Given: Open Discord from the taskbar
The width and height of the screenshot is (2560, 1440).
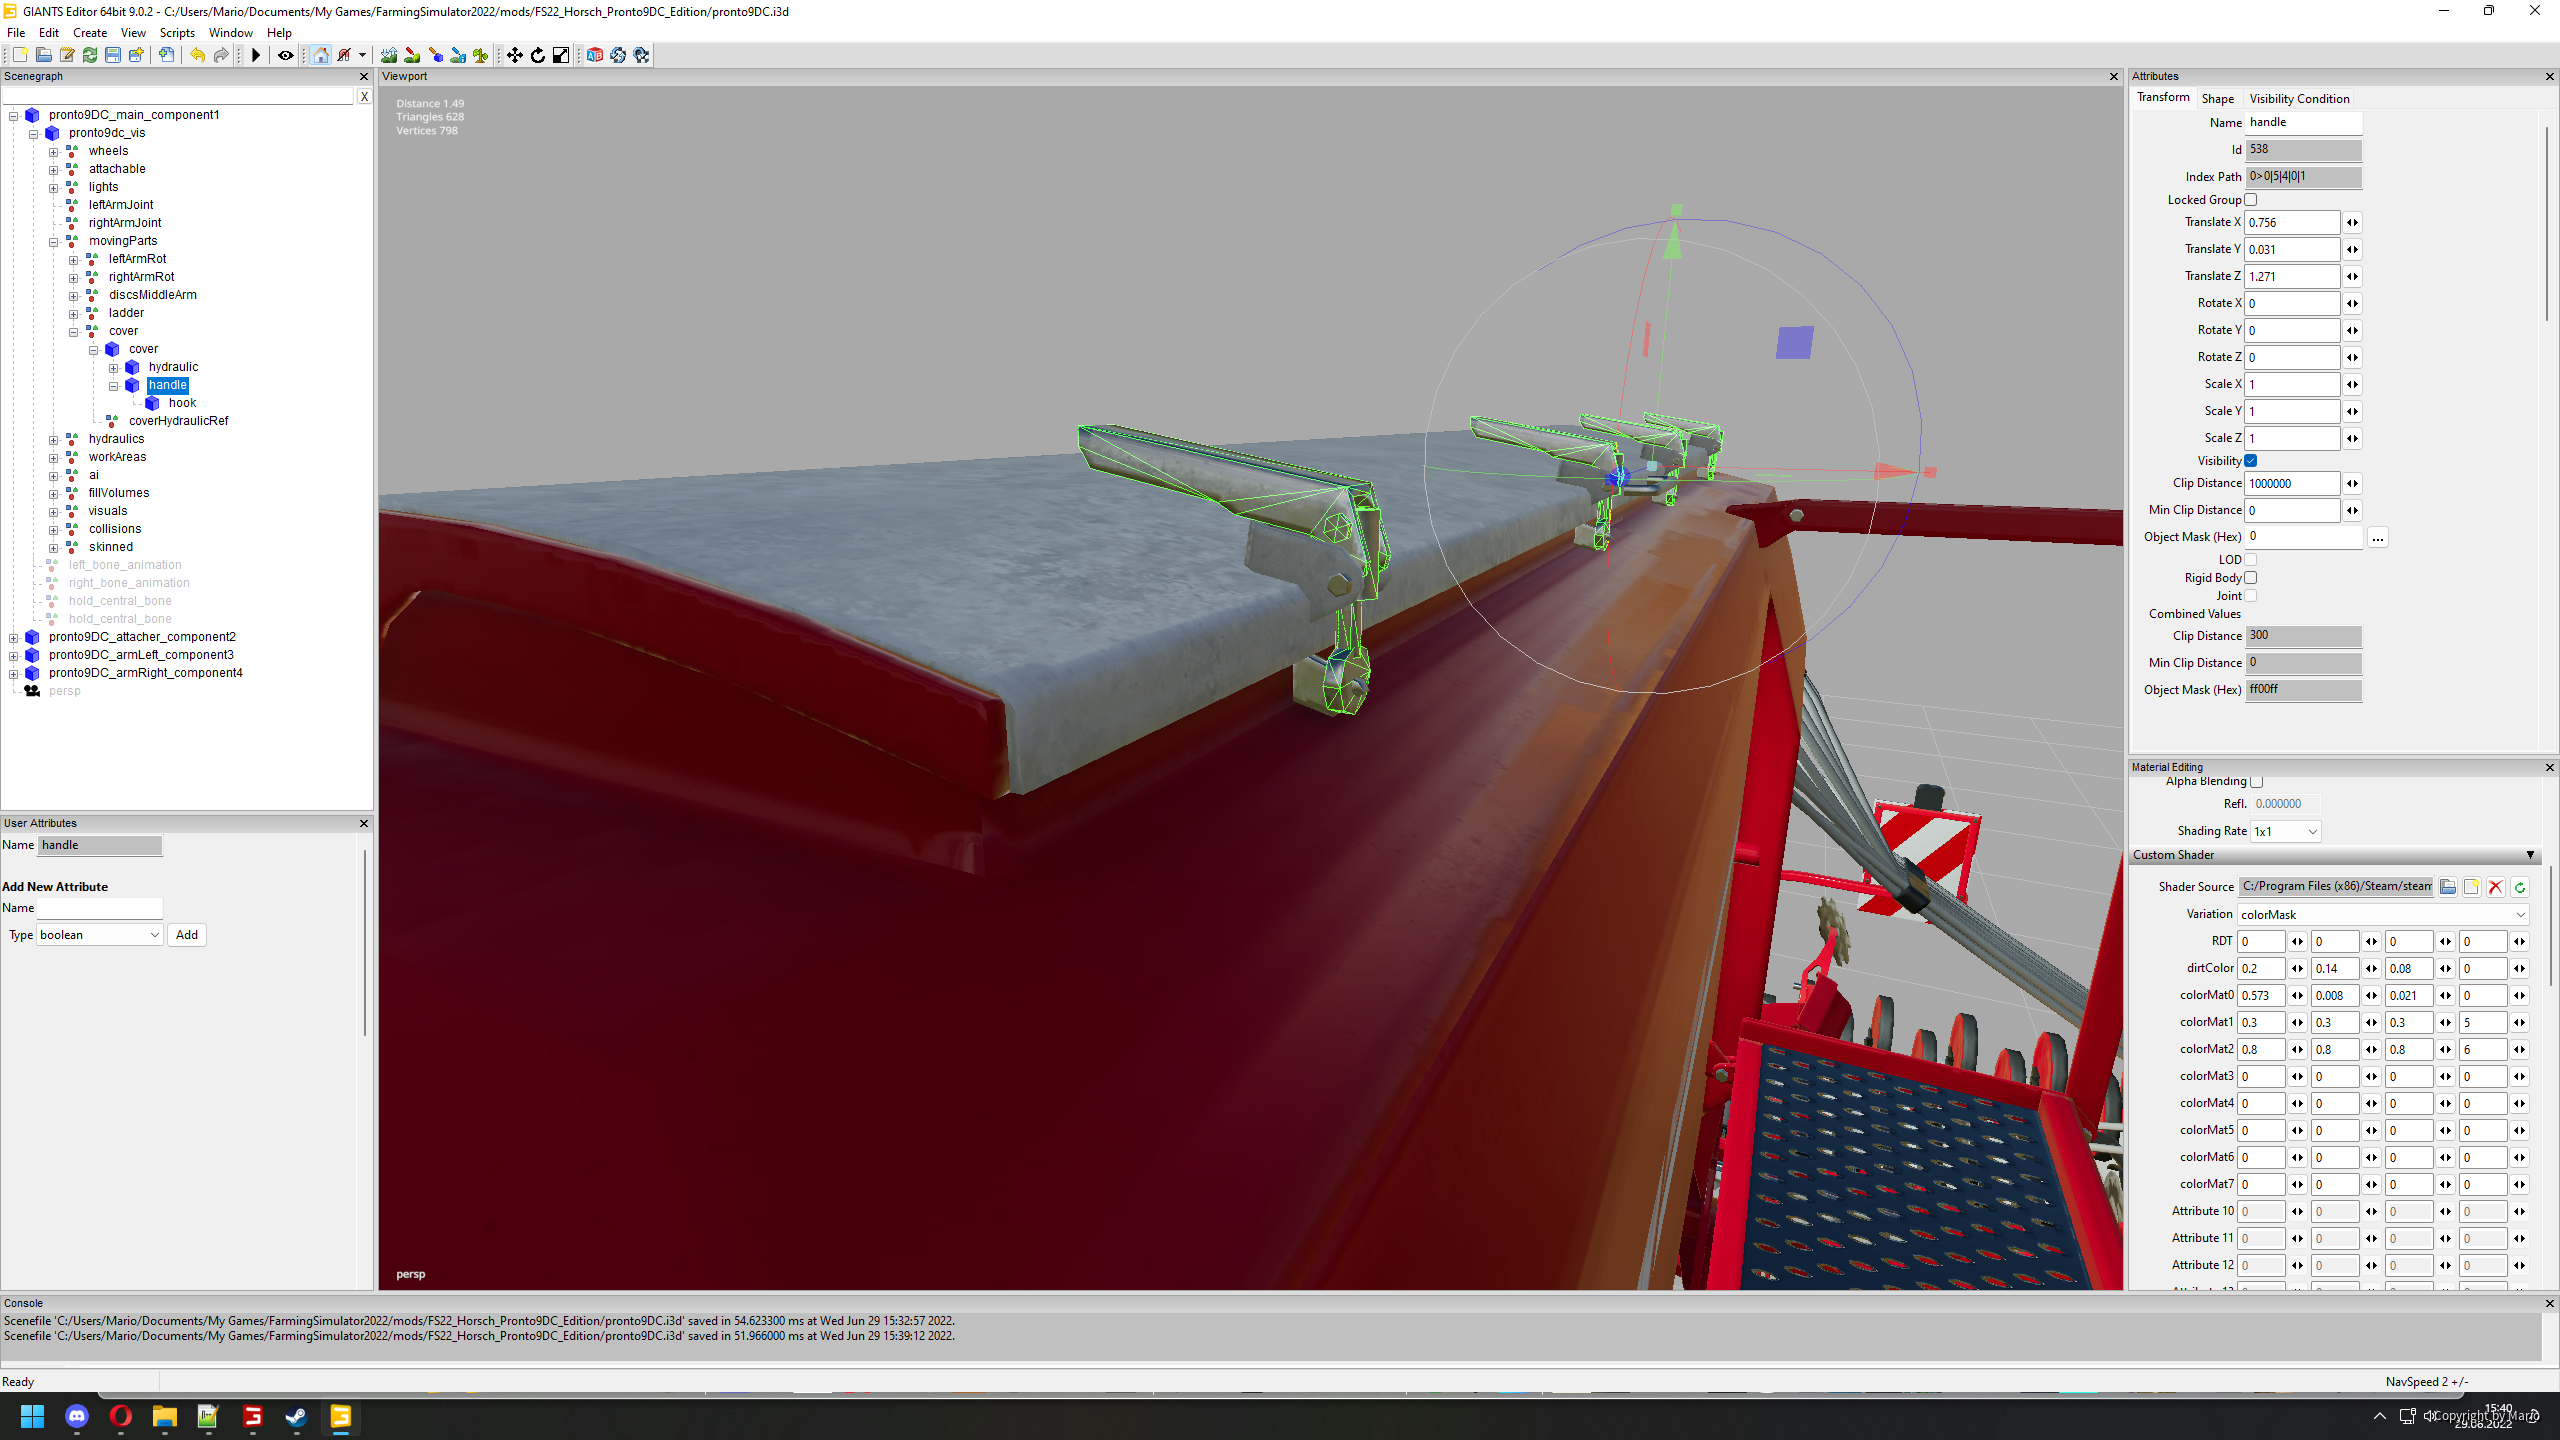Looking at the screenshot, I should pyautogui.click(x=77, y=1416).
